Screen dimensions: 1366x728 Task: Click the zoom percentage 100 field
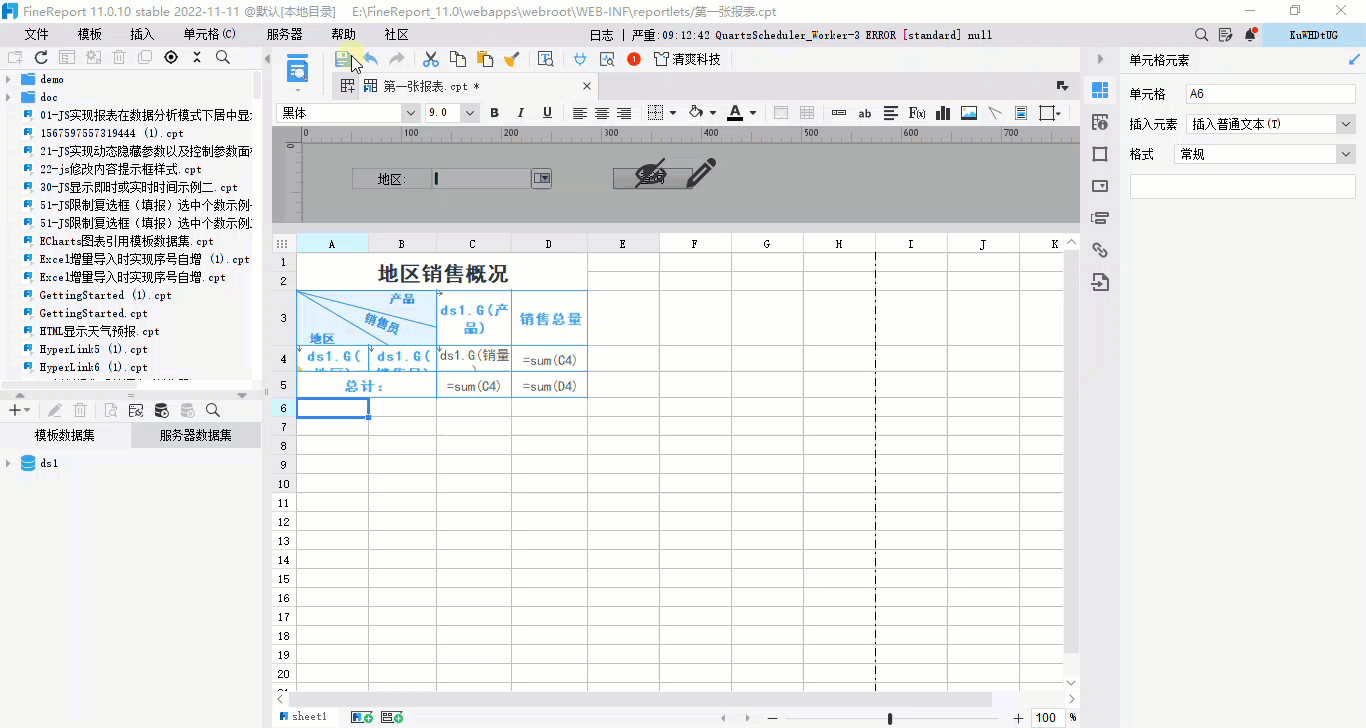coord(1047,718)
